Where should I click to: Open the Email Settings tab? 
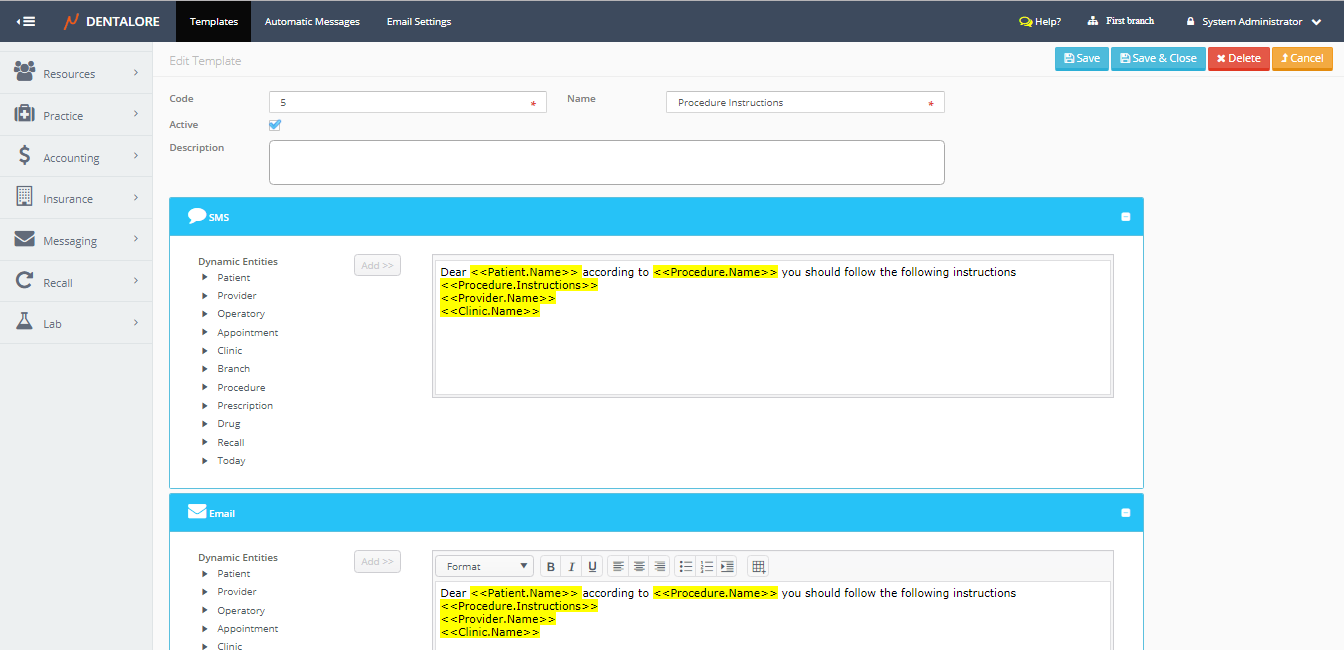click(418, 21)
